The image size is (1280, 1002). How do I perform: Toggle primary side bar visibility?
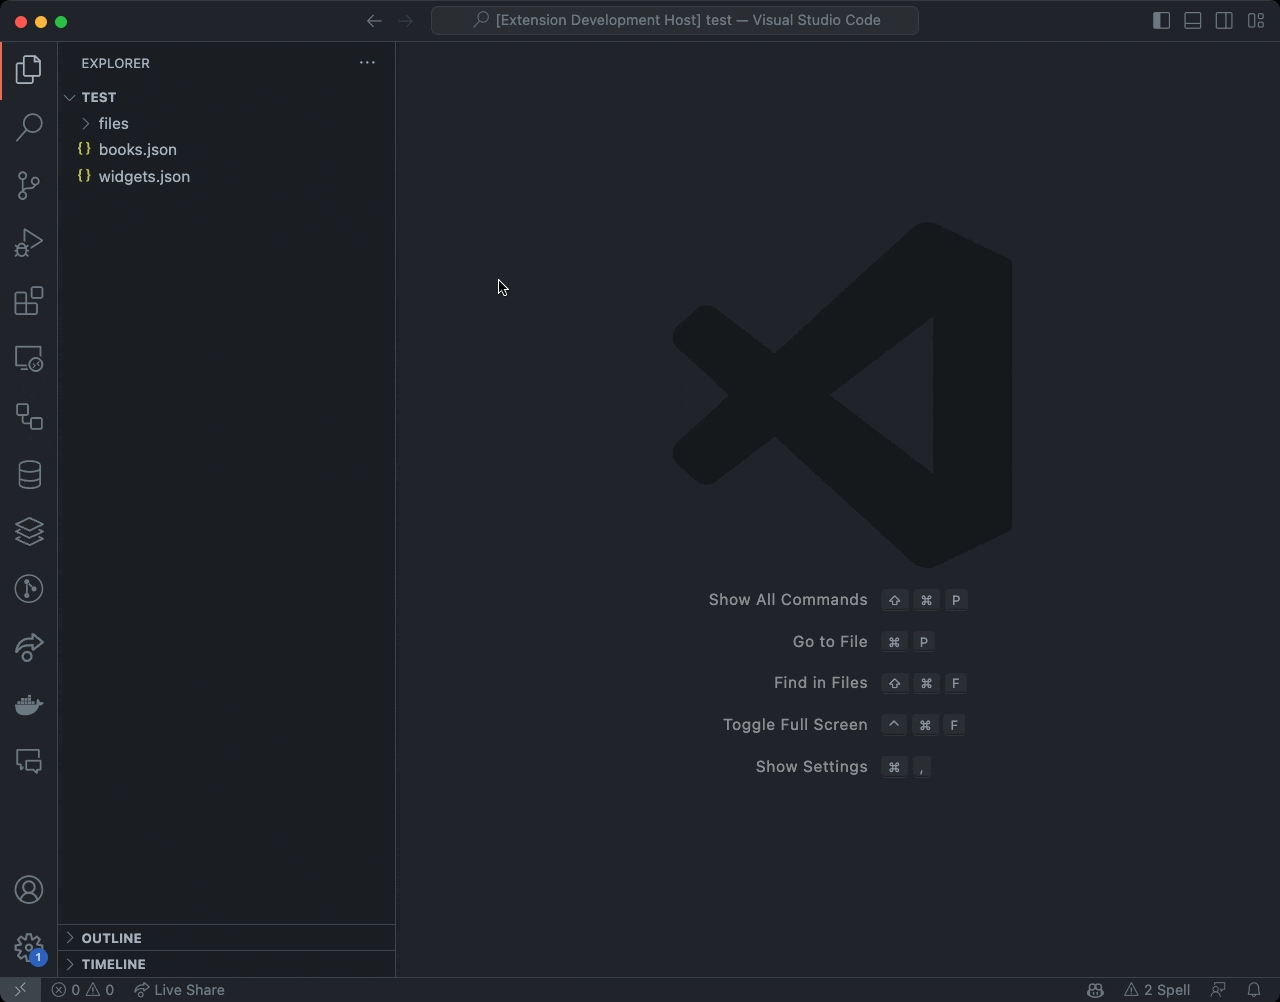pyautogui.click(x=1161, y=21)
